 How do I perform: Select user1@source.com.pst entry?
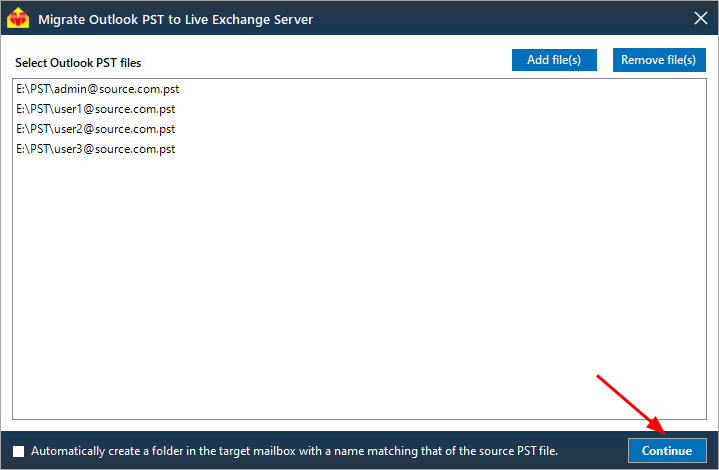coord(95,109)
